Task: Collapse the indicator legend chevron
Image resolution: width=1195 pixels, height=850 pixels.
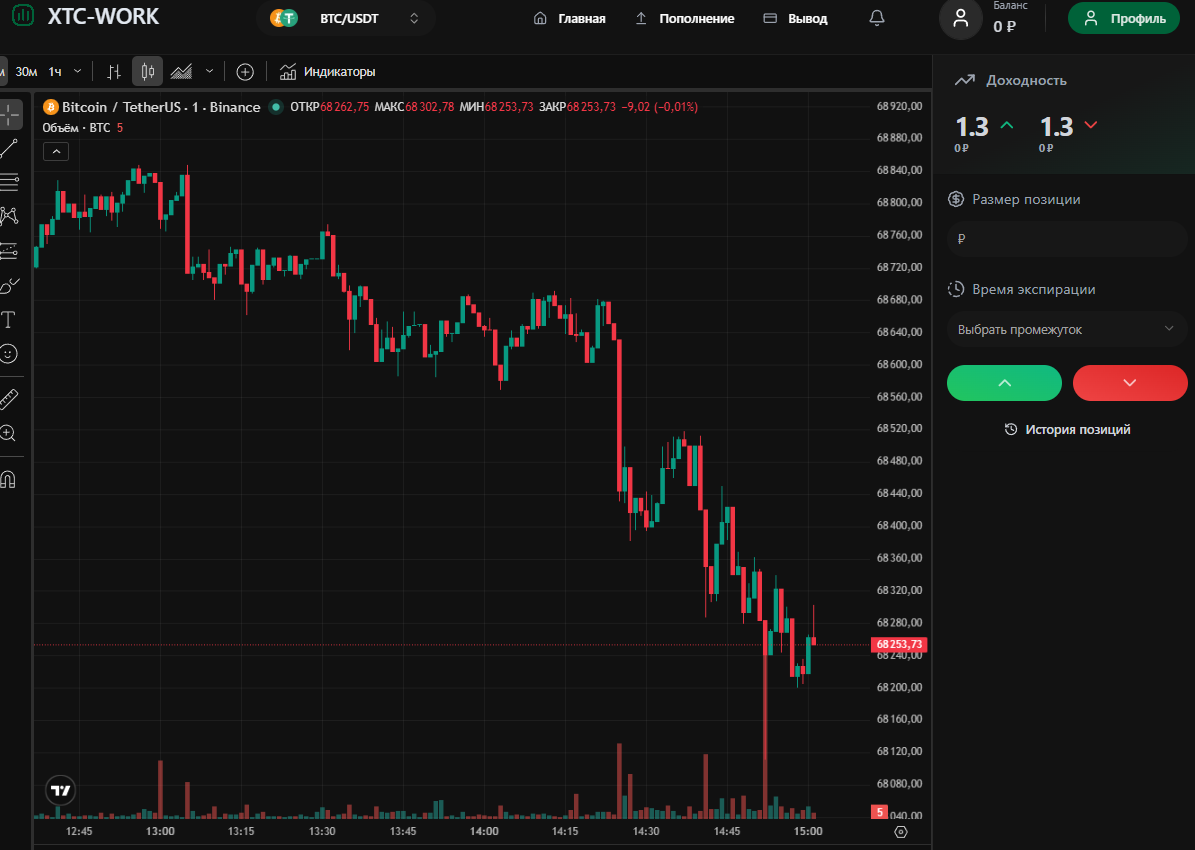Action: coord(56,151)
